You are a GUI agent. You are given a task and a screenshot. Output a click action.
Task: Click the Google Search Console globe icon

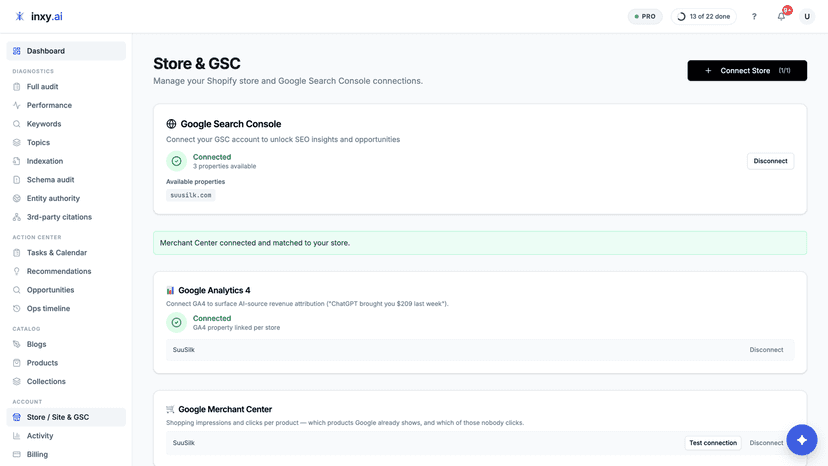[x=171, y=124]
